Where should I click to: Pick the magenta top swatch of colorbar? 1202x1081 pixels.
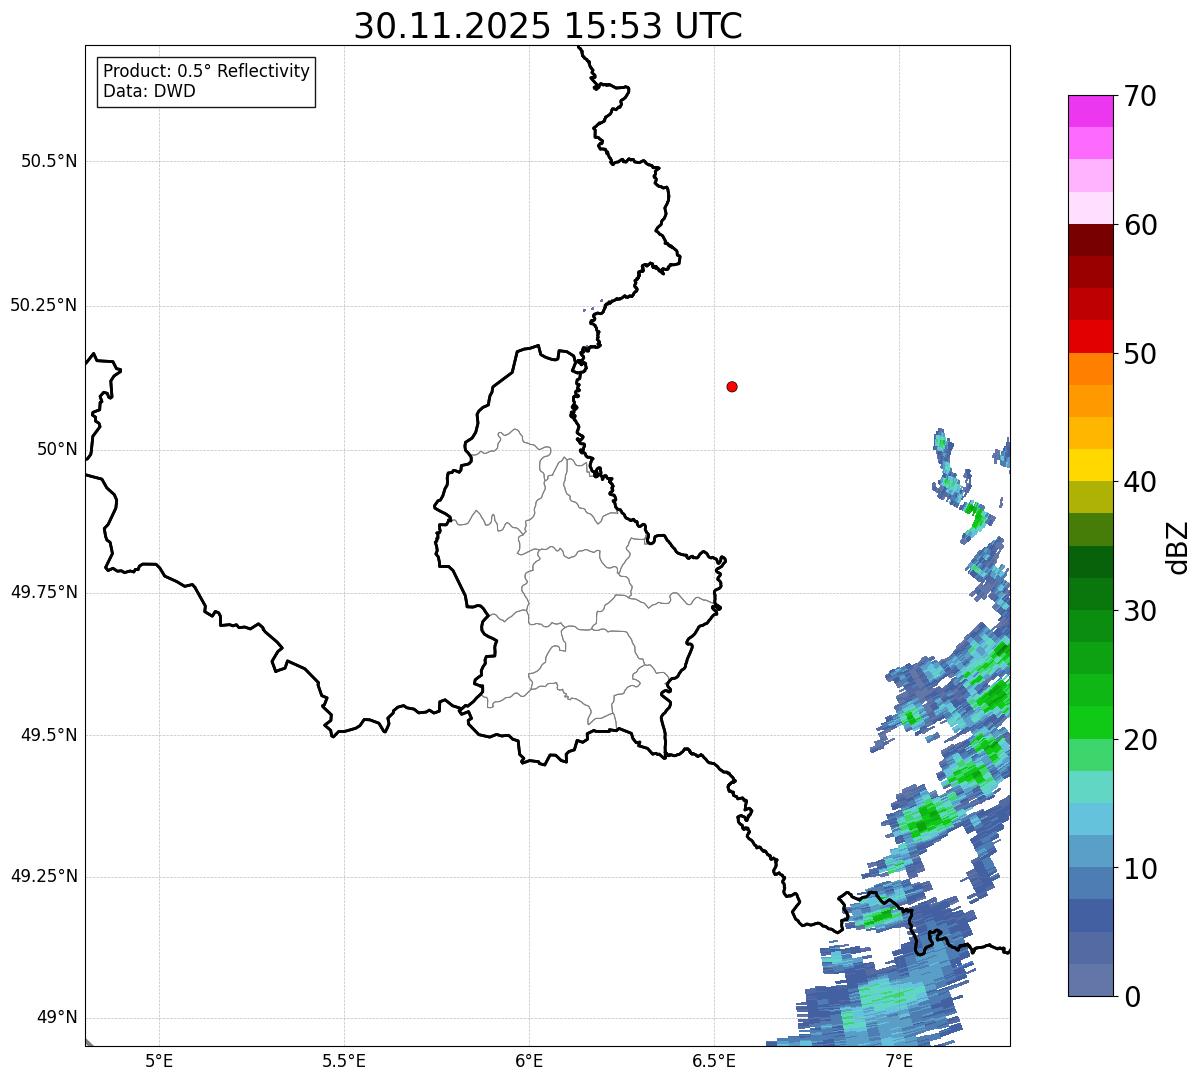(x=1090, y=111)
